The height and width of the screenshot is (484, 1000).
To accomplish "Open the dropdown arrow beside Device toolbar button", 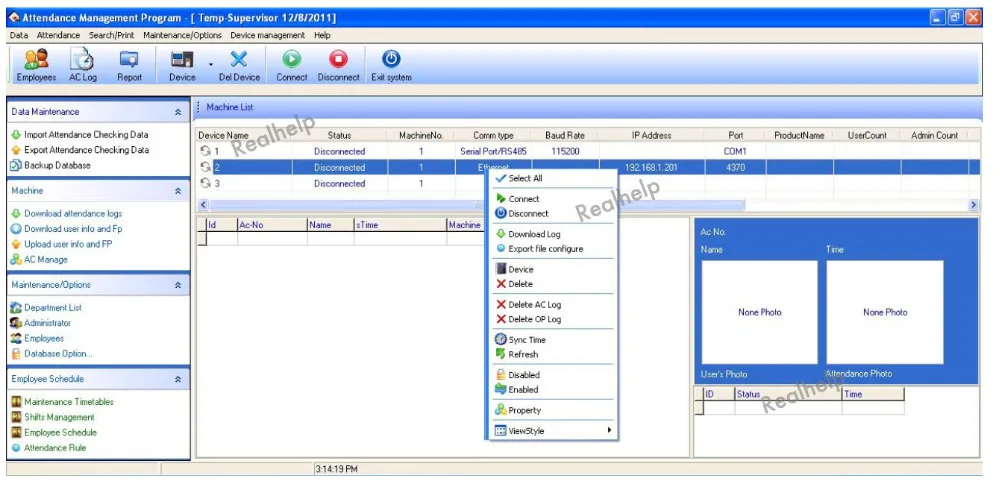I will (x=210, y=64).
